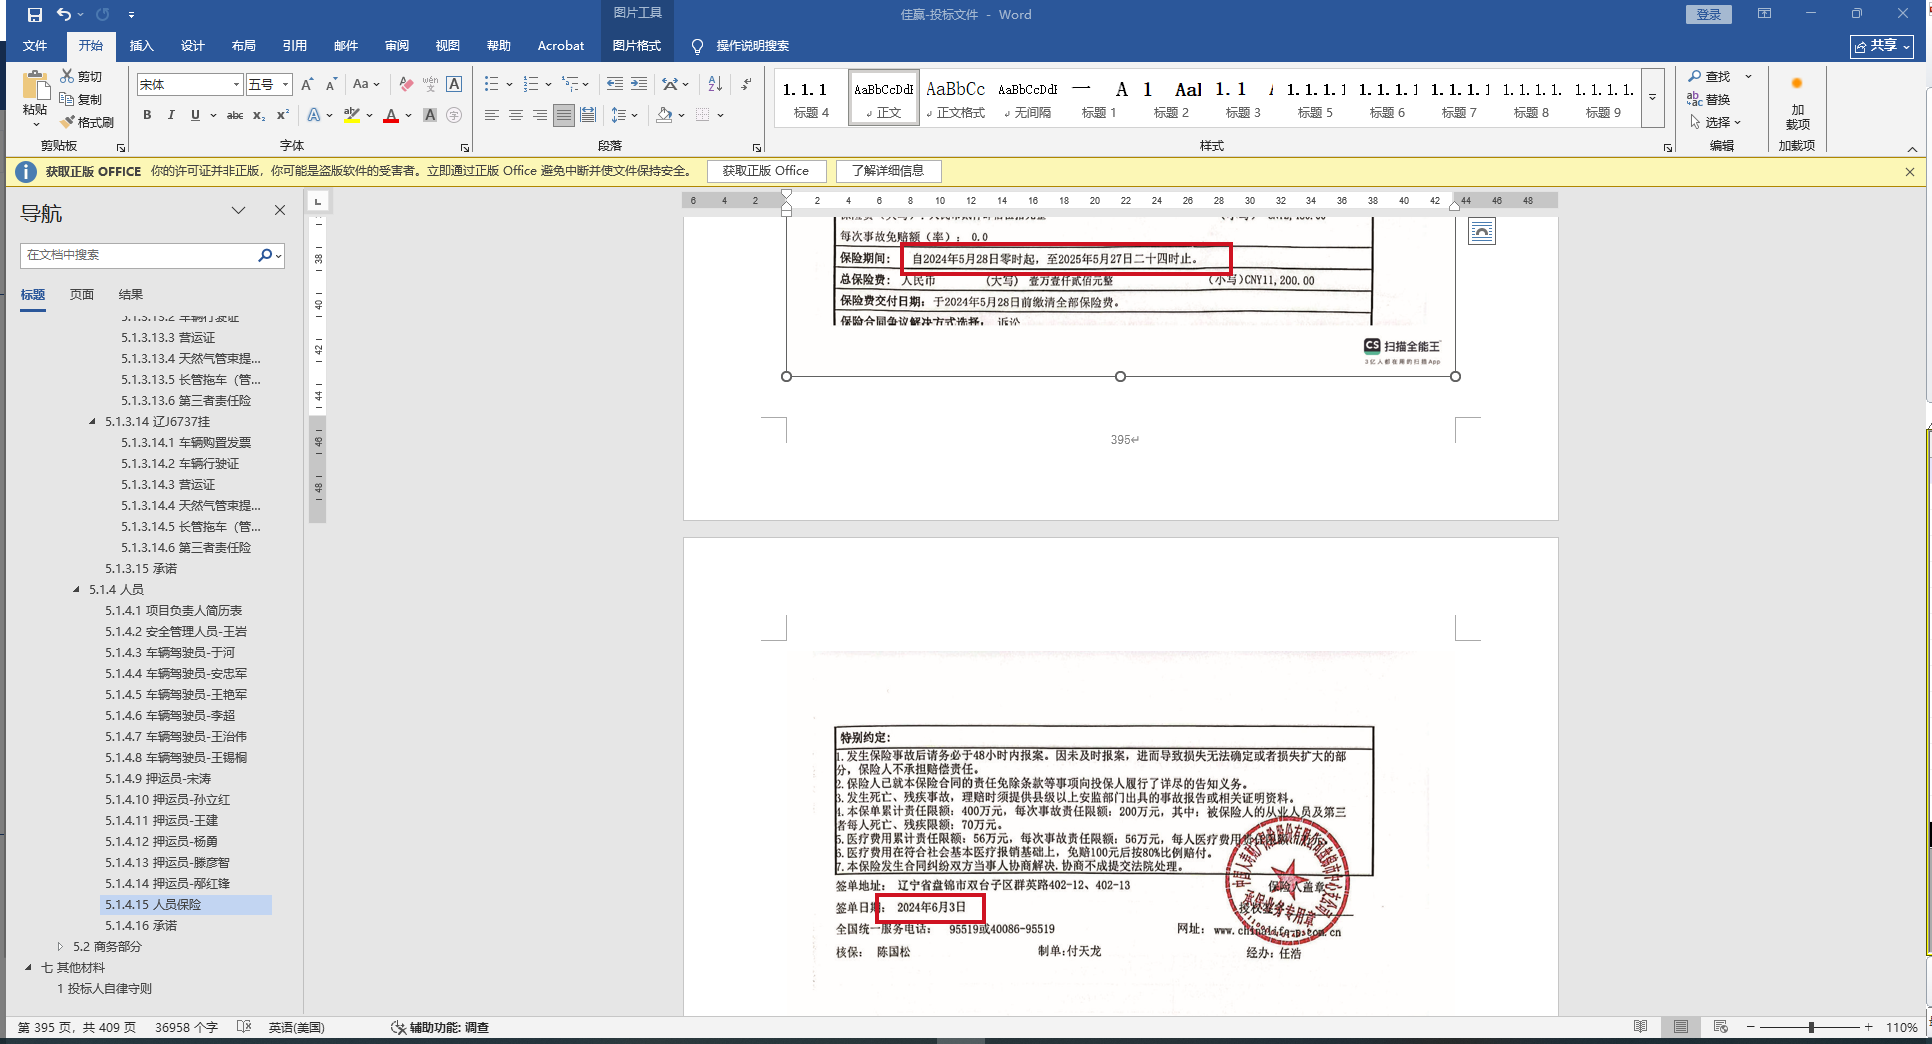Shrink font size with the smaller A icon
This screenshot has width=1932, height=1044.
pyautogui.click(x=332, y=84)
